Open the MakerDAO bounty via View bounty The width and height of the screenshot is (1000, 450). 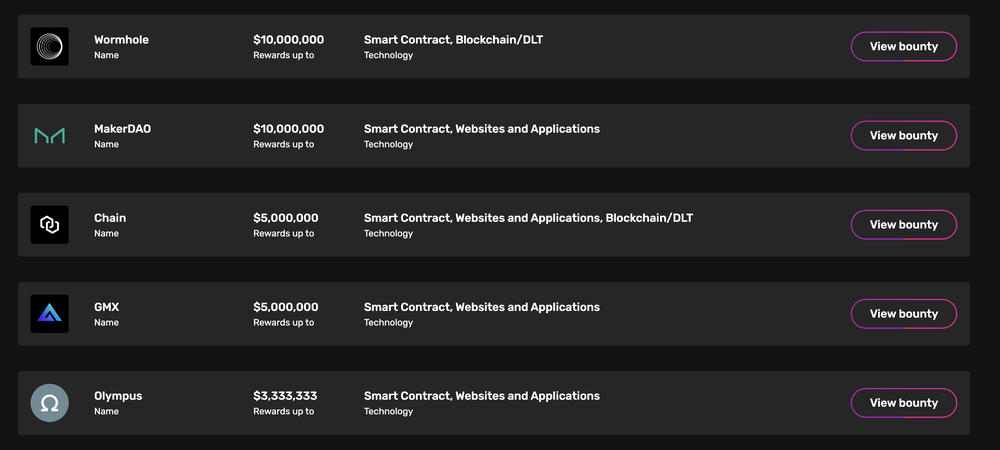click(x=904, y=135)
